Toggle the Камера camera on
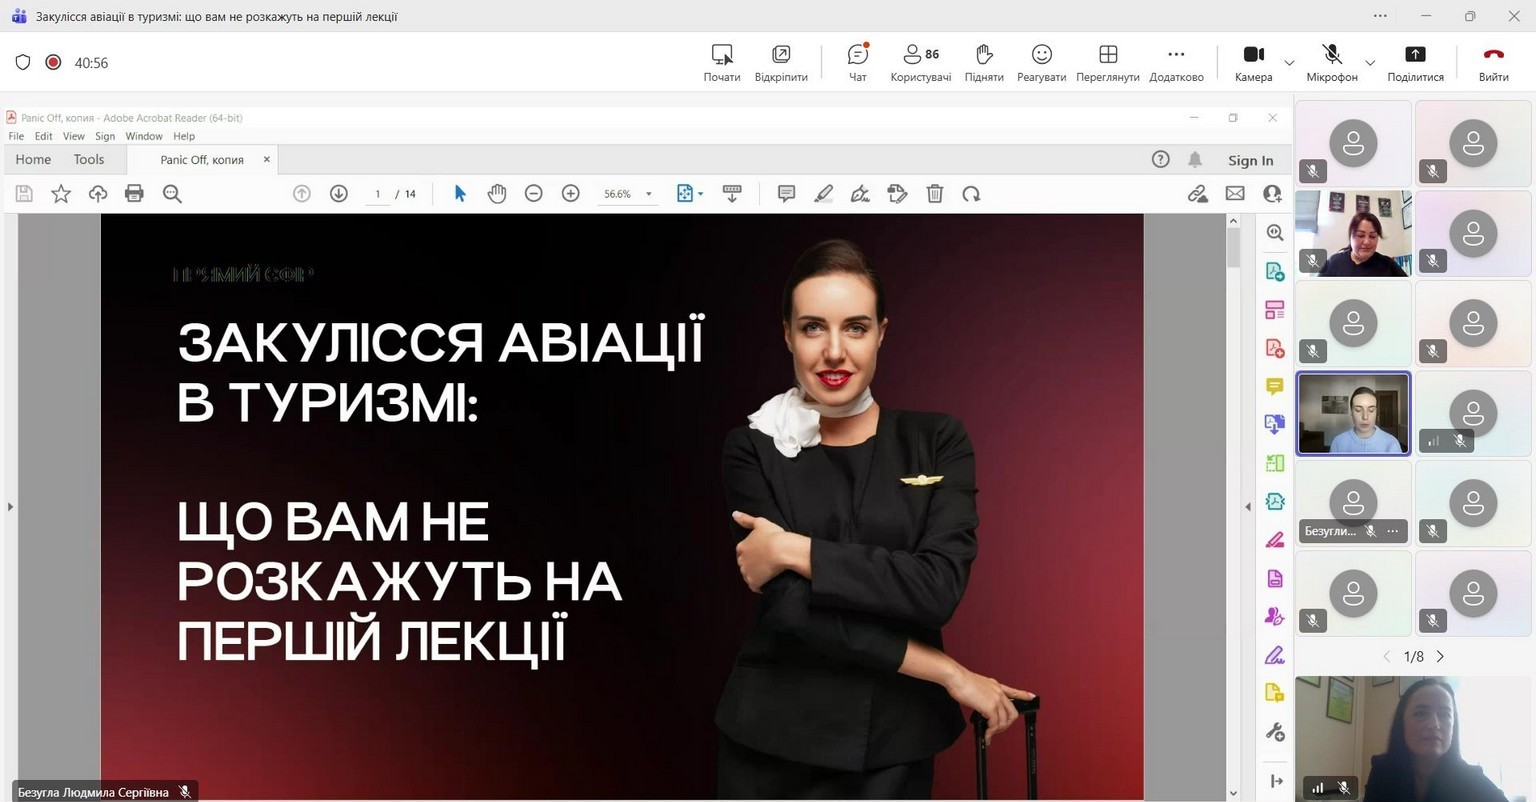The height and width of the screenshot is (802, 1536). (1253, 62)
